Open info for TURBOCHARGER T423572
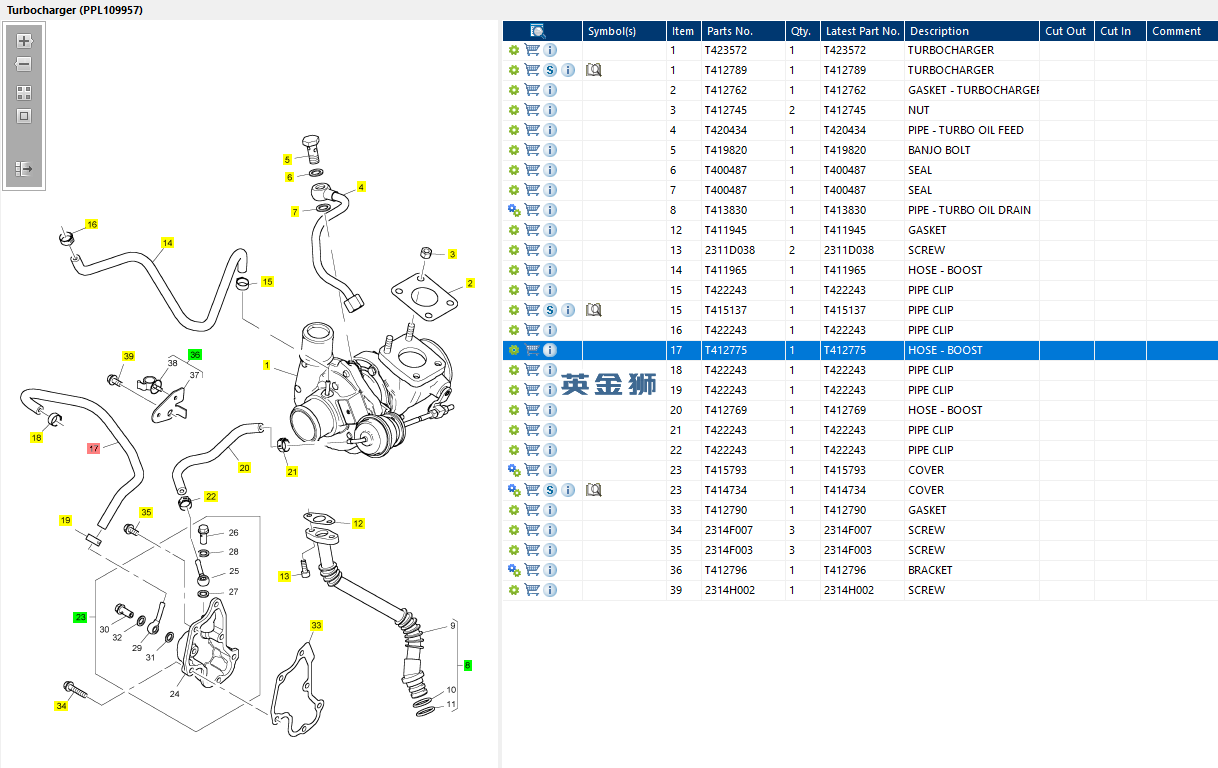1218x768 pixels. [x=550, y=50]
